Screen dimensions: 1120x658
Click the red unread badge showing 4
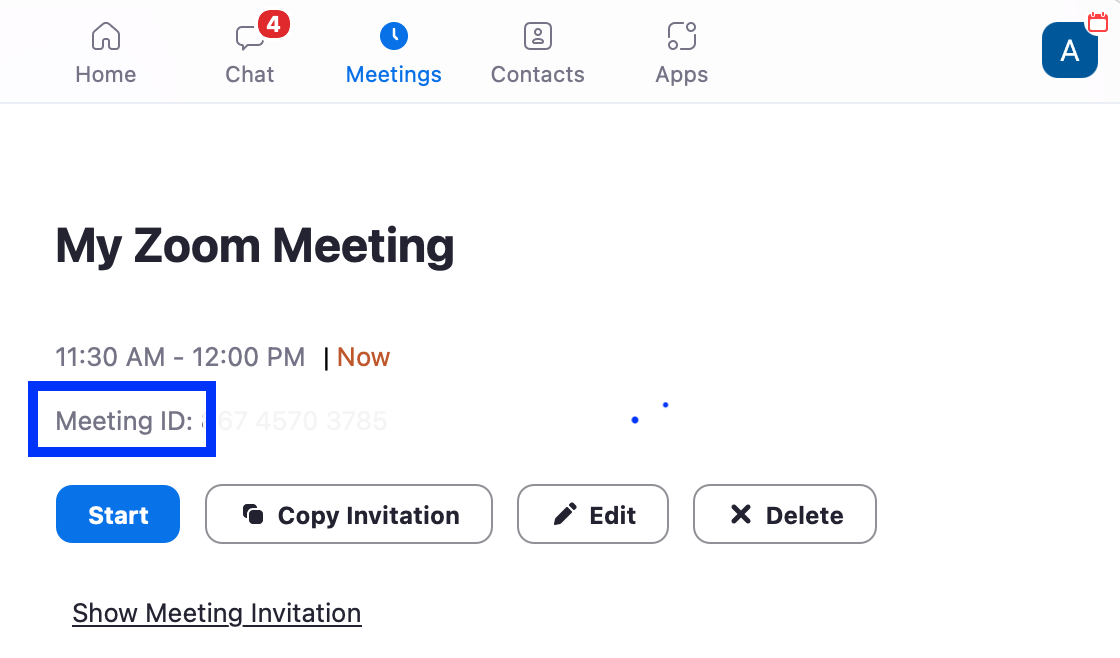pos(274,24)
